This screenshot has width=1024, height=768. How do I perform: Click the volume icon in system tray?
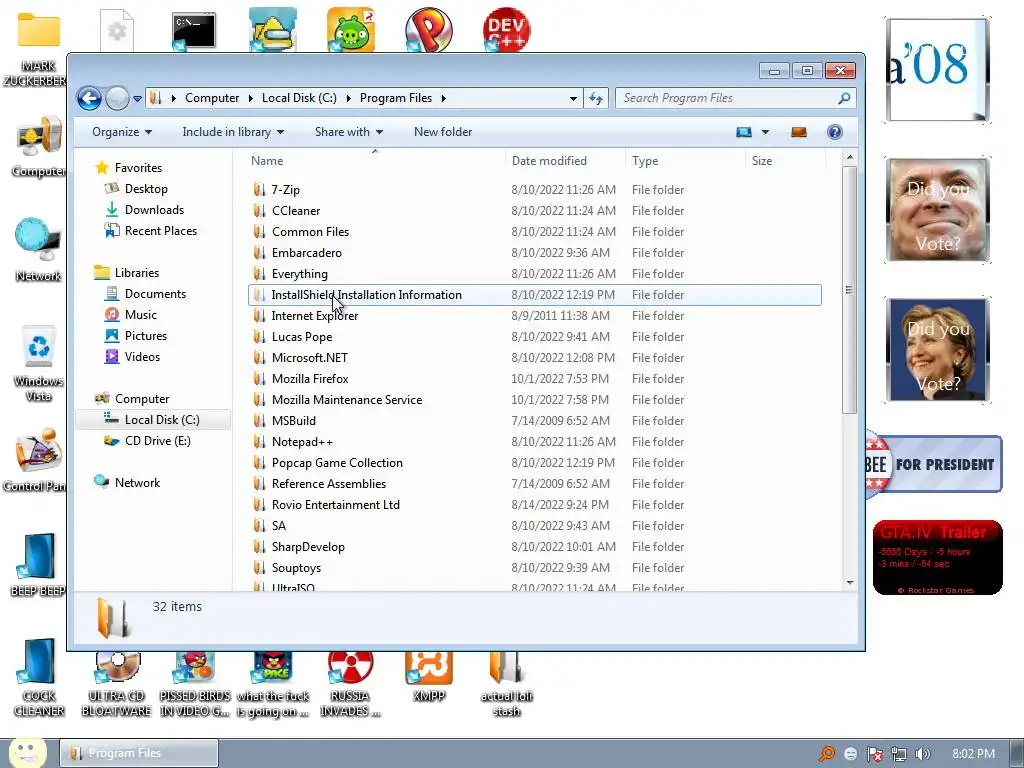click(x=922, y=754)
